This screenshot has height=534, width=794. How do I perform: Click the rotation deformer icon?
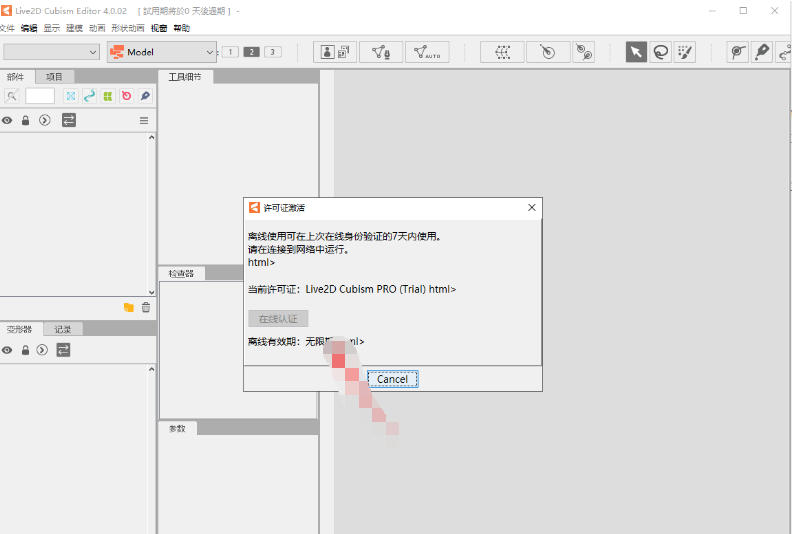click(547, 52)
